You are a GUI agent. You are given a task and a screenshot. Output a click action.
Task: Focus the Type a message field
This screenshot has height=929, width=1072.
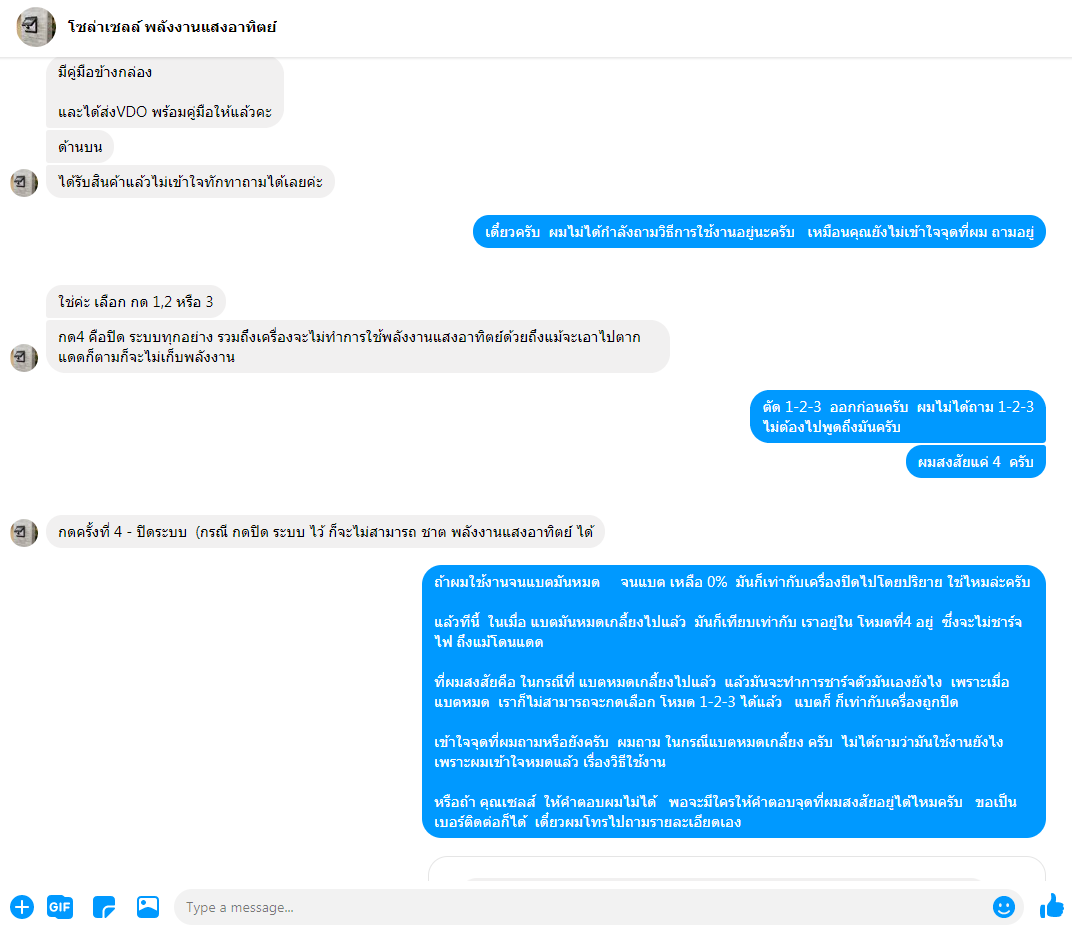tap(581, 907)
